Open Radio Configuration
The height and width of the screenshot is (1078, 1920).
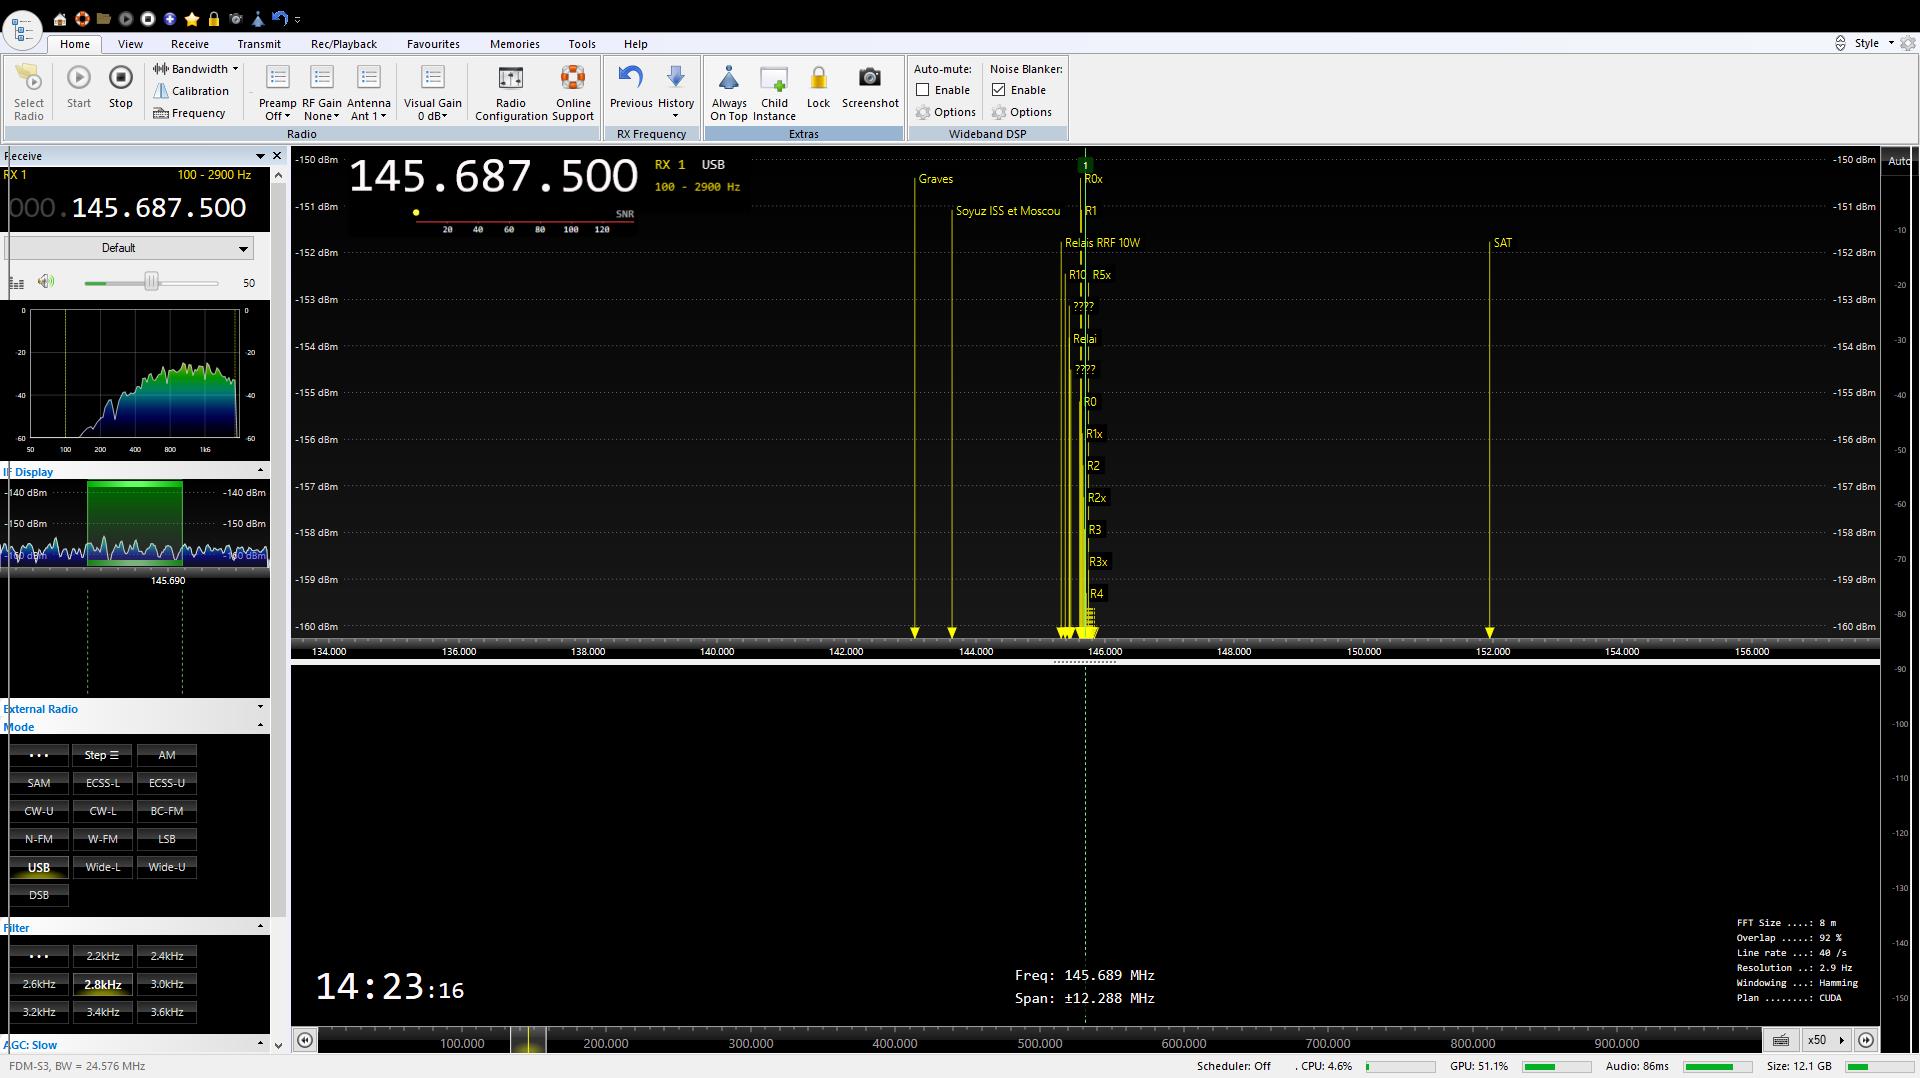510,79
